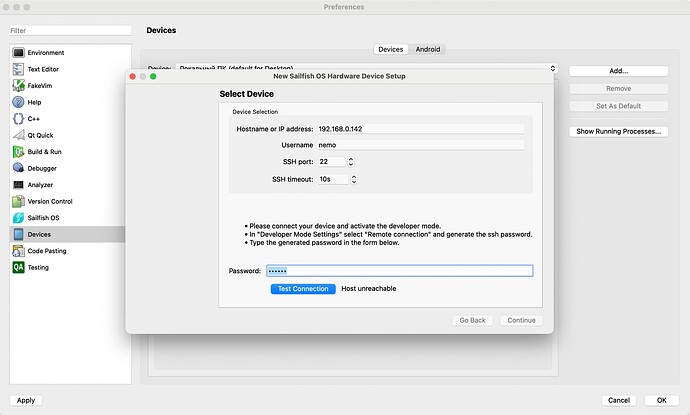690x415 pixels.
Task: Open the Version Control icon
Action: tap(18, 201)
